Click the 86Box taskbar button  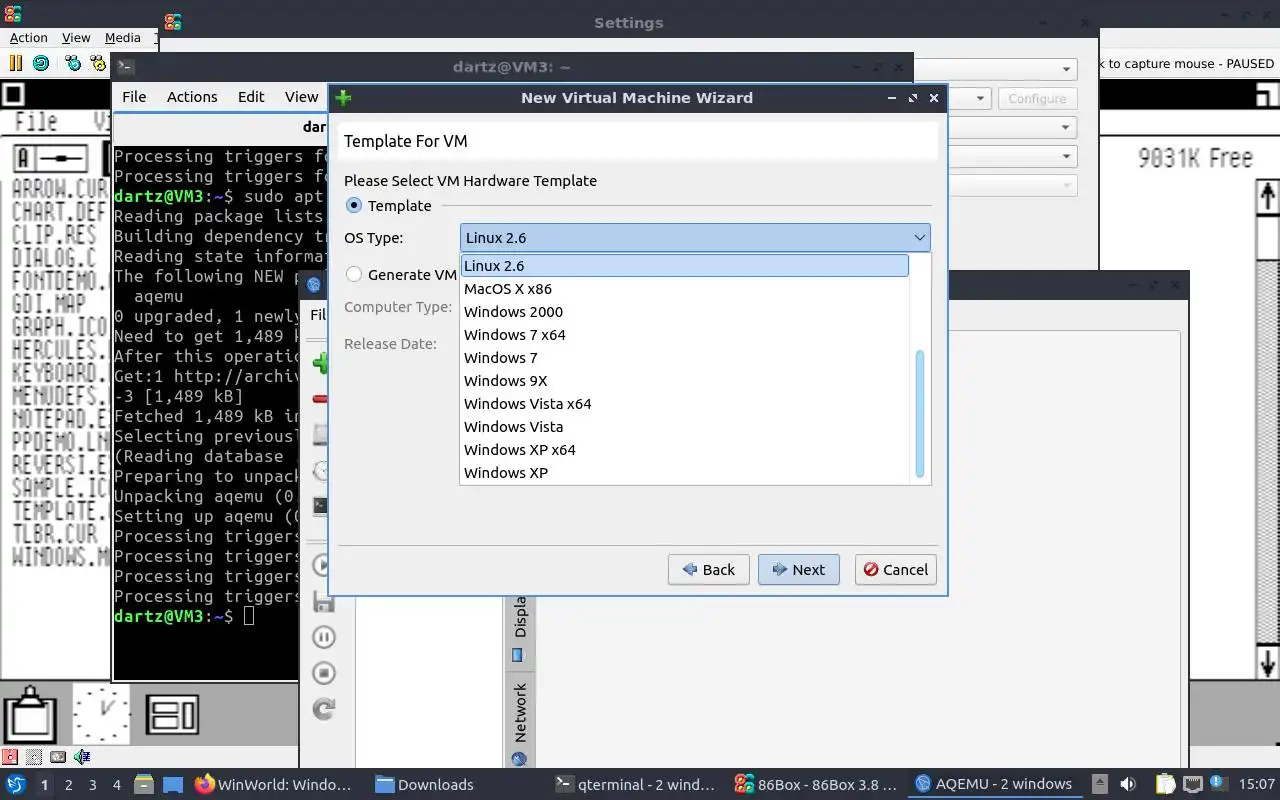[x=816, y=784]
